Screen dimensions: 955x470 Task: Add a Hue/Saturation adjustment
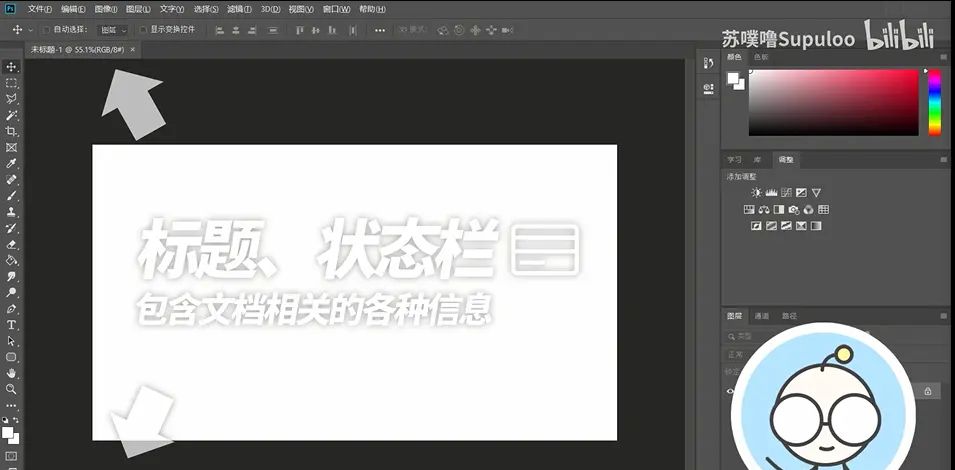(x=749, y=209)
